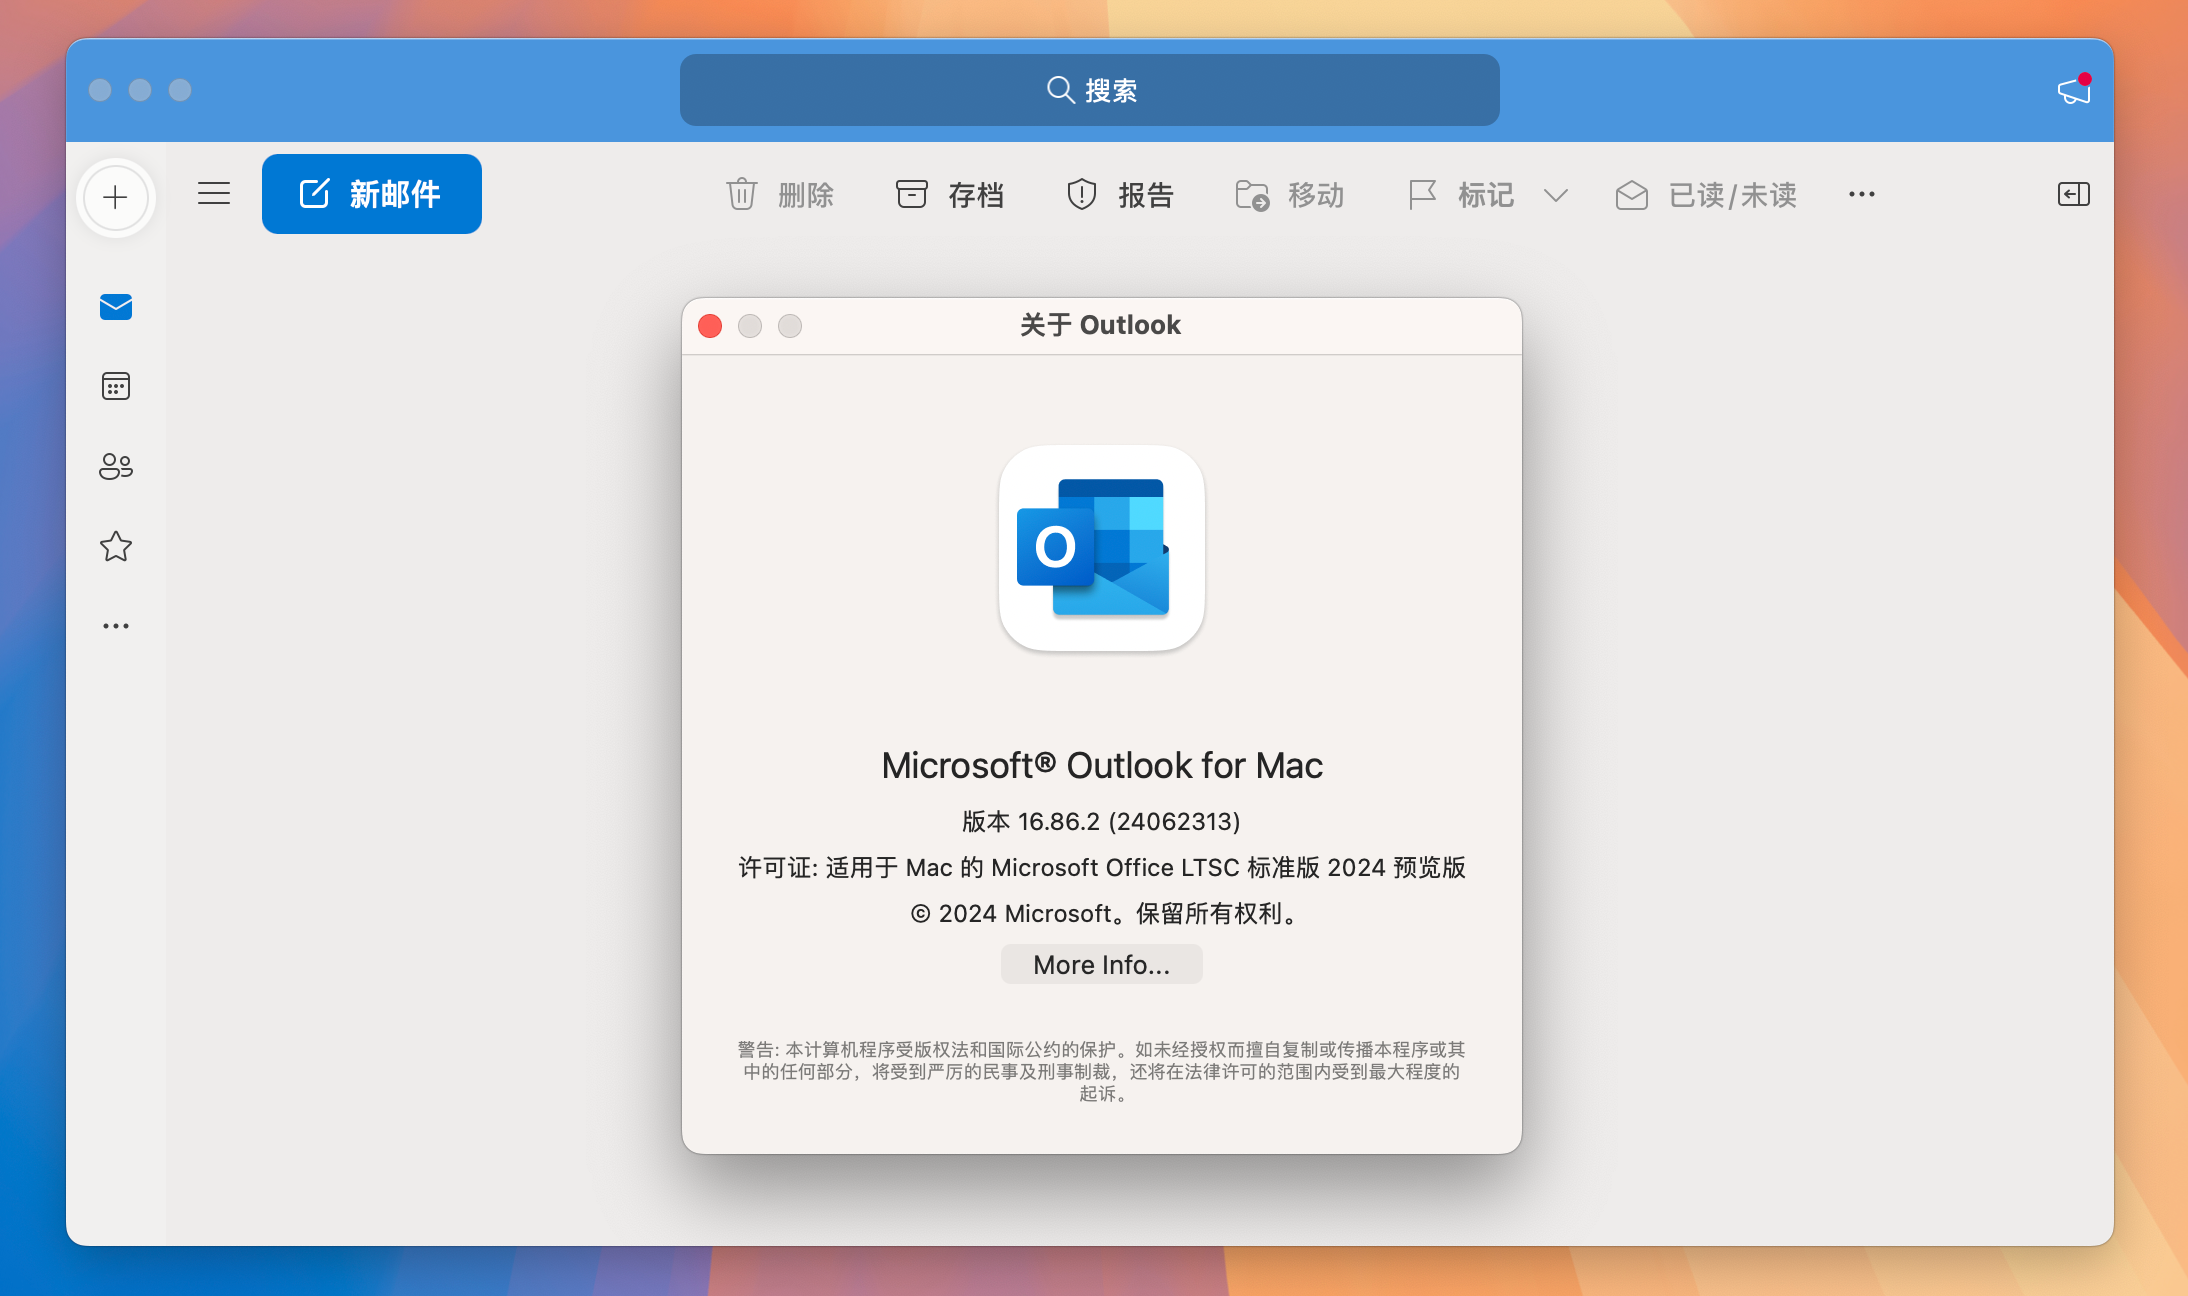The width and height of the screenshot is (2188, 1296).
Task: Open the search input field
Action: pyautogui.click(x=1094, y=88)
